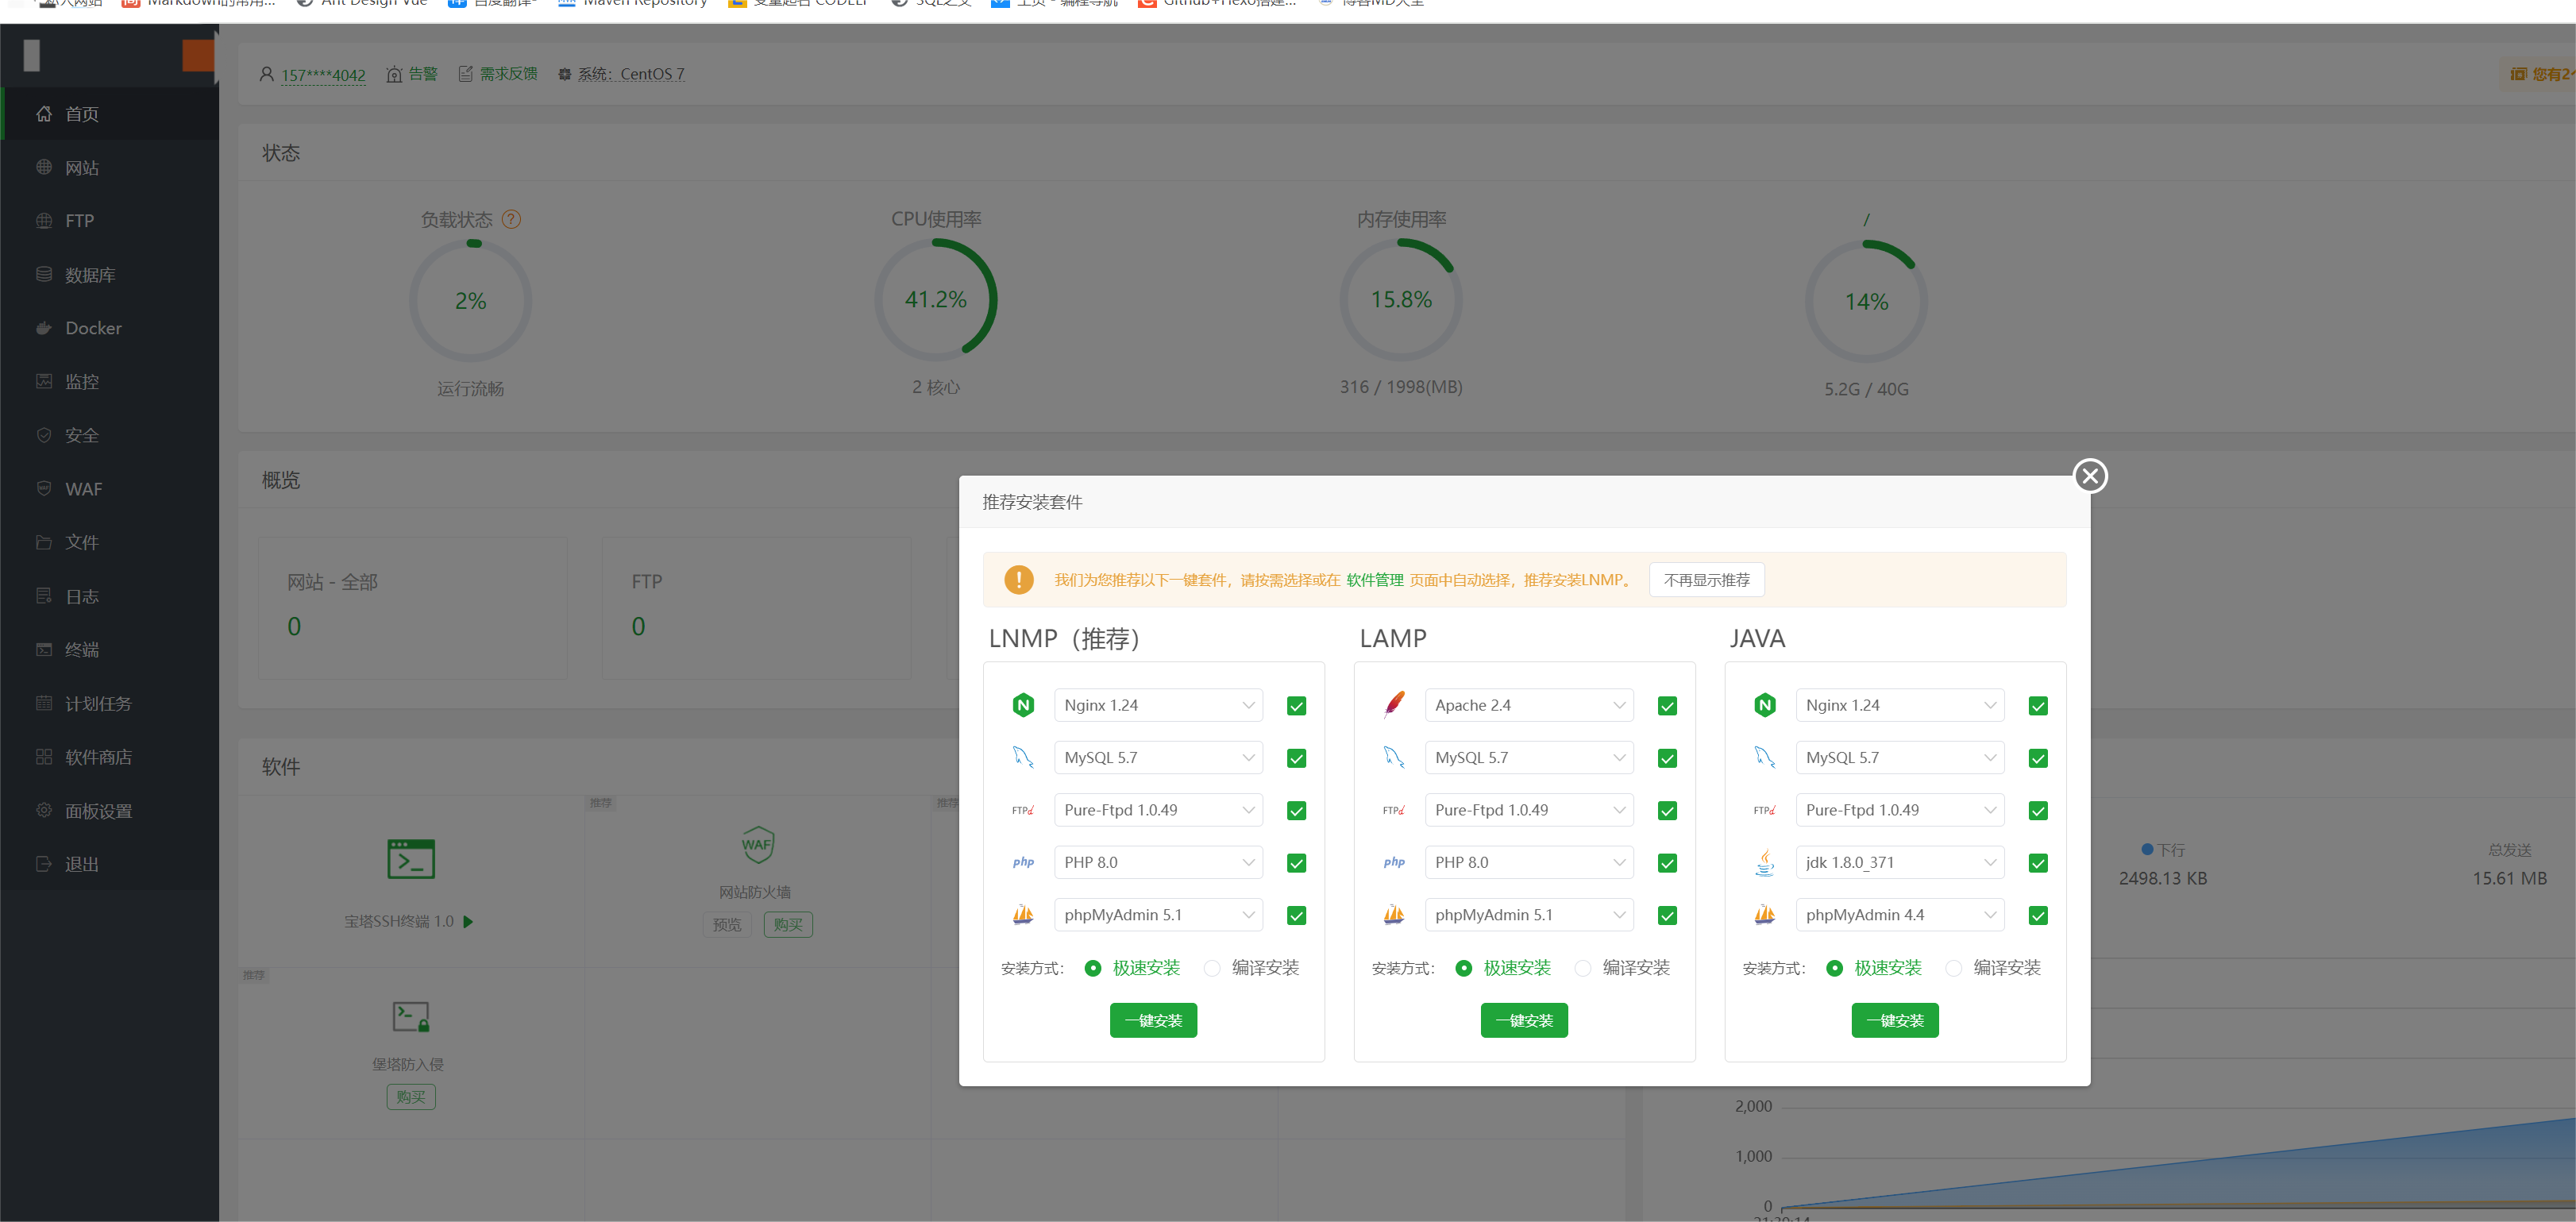Click the terminal icon beside 终端
The height and width of the screenshot is (1222, 2576).
[44, 649]
